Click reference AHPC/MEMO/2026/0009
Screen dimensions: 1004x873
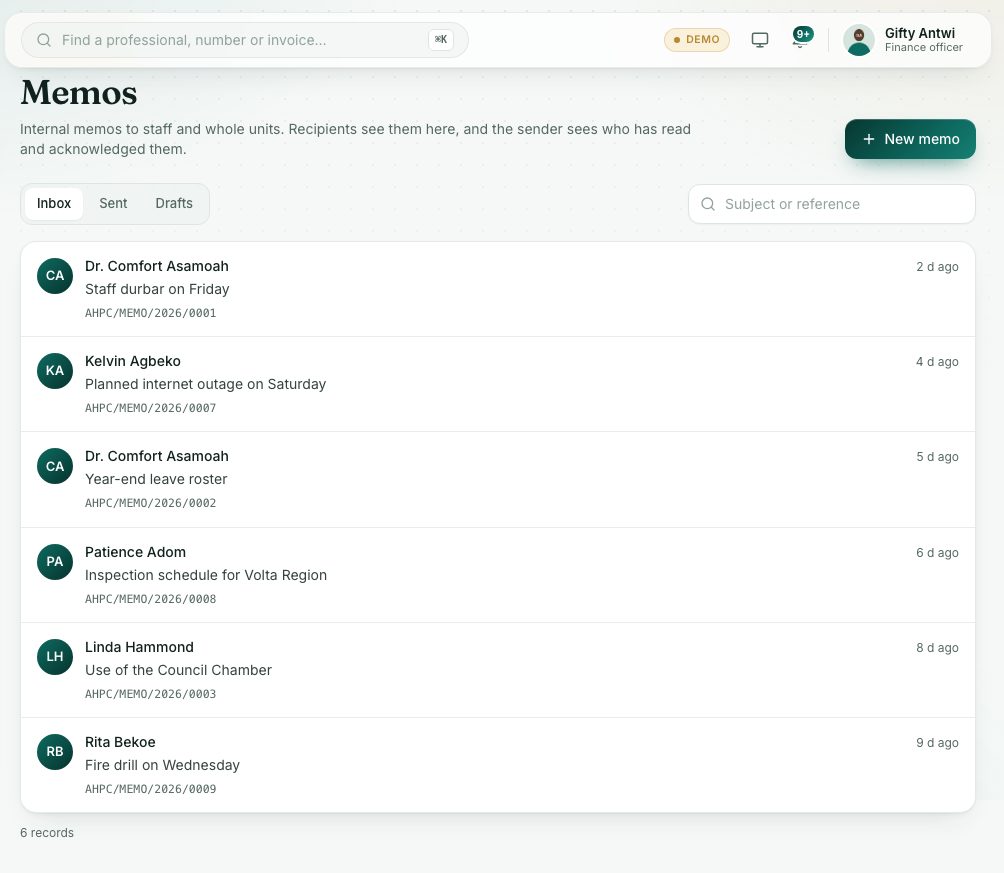pos(150,789)
